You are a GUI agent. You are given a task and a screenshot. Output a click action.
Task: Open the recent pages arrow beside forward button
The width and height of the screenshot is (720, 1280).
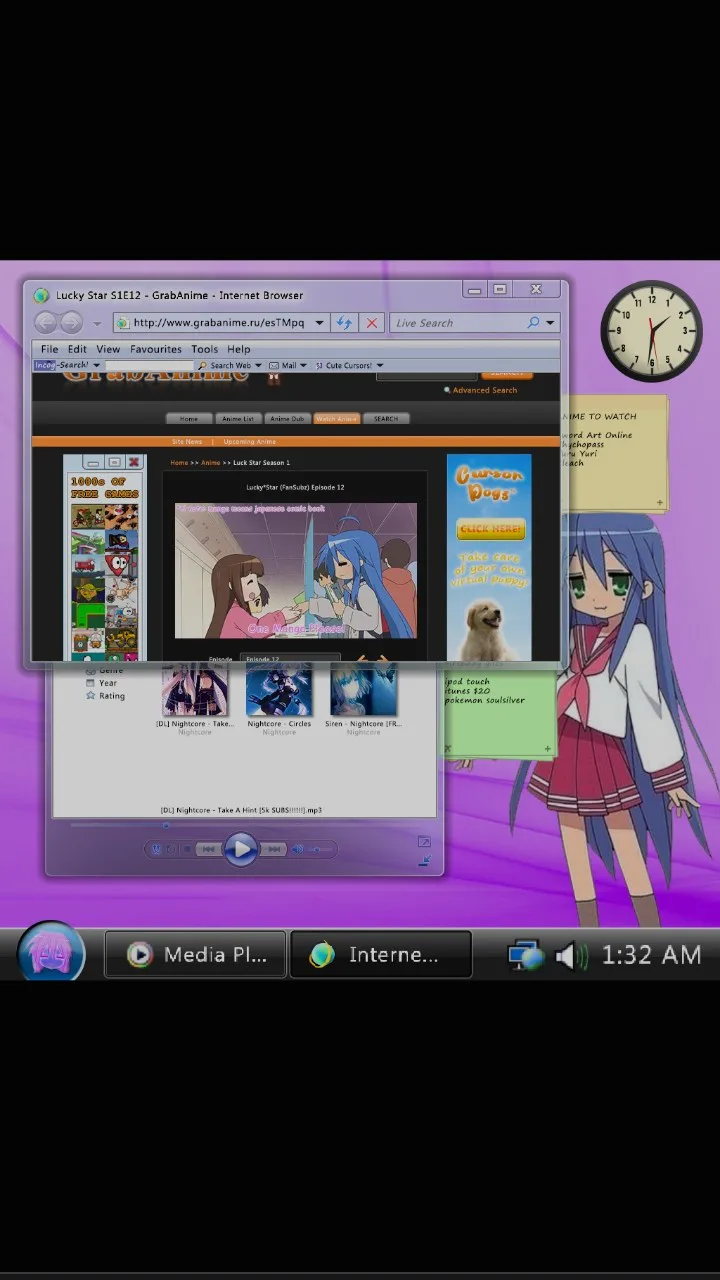coord(97,324)
